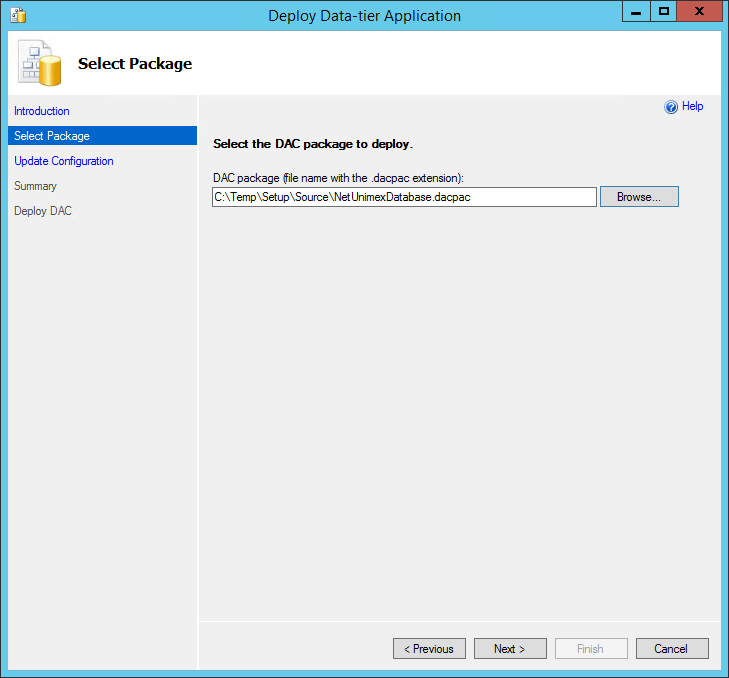Click the DAC package file path field
Screen dimensions: 729x678
(x=404, y=197)
